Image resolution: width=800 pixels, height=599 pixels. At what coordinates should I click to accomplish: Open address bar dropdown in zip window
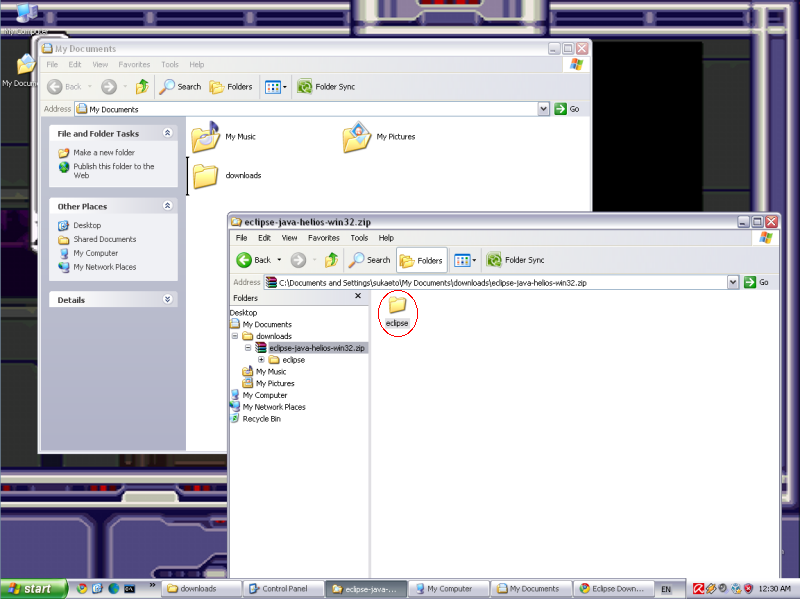(x=733, y=283)
